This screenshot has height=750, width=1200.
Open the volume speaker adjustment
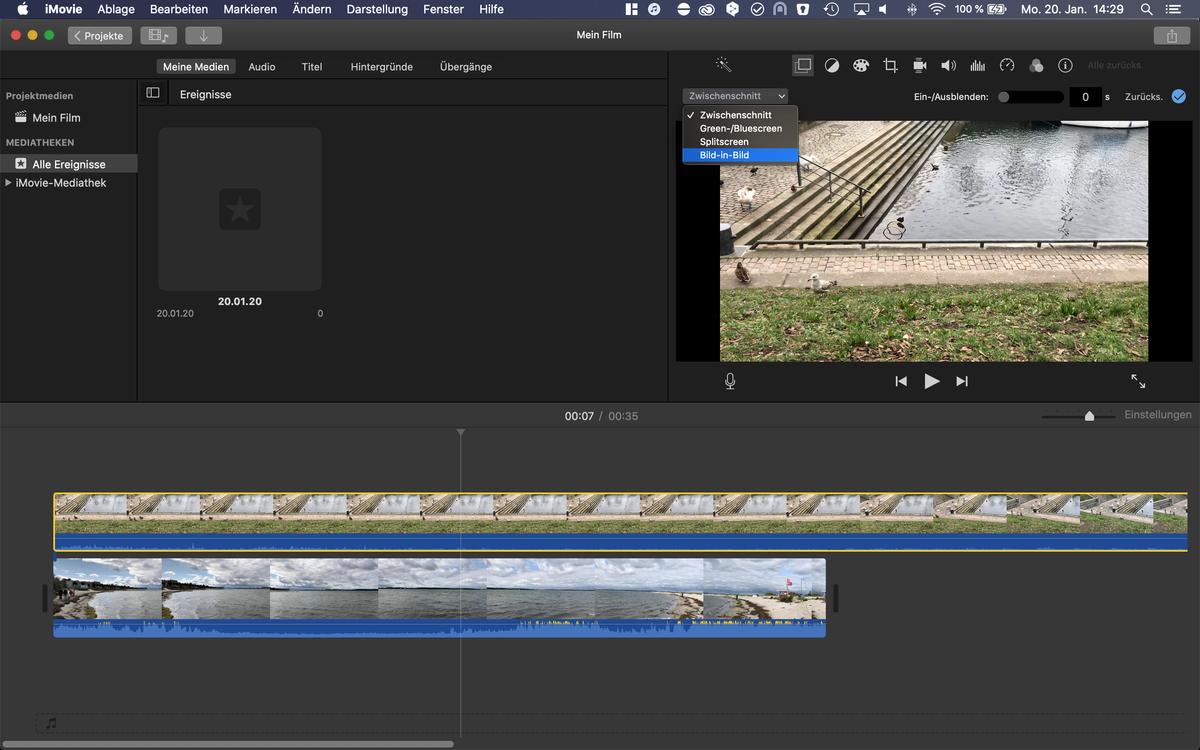point(948,65)
